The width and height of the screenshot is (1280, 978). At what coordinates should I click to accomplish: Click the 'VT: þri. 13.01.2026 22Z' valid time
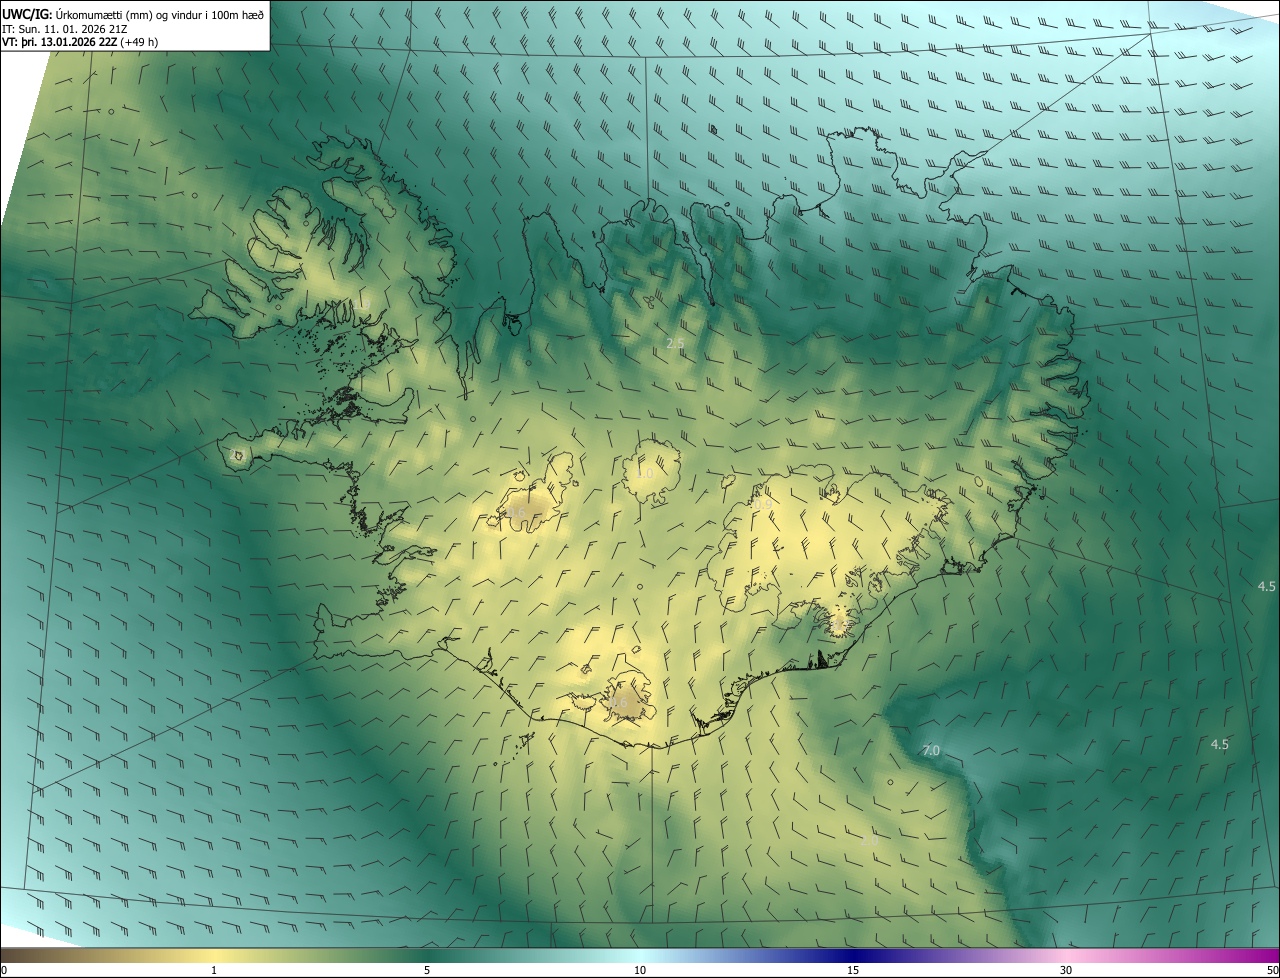59,42
